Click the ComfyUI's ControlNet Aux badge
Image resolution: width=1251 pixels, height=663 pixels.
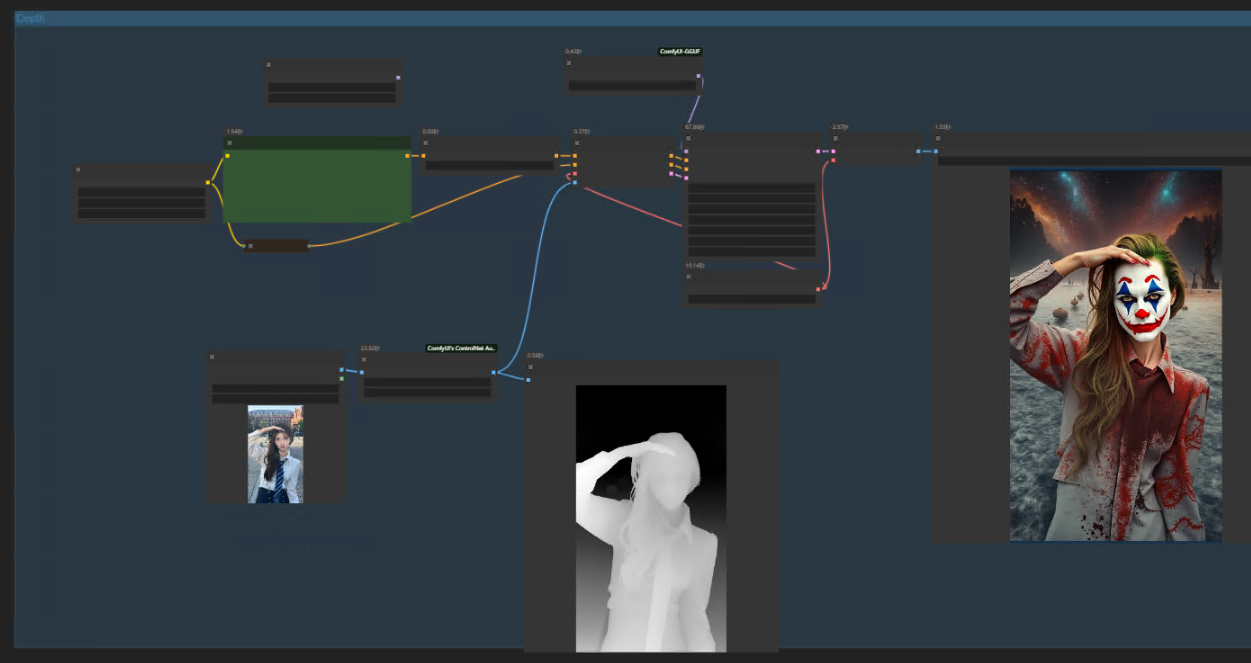[x=461, y=348]
